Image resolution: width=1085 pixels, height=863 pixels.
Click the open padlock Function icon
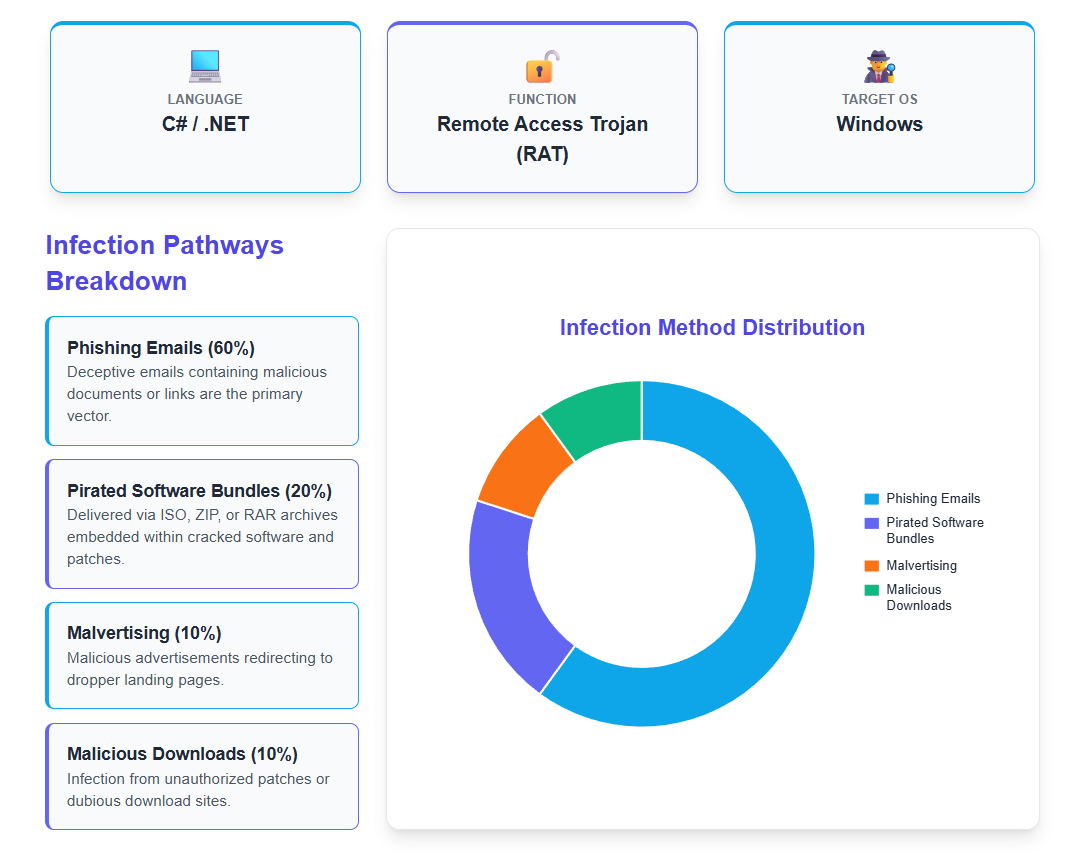click(x=542, y=67)
